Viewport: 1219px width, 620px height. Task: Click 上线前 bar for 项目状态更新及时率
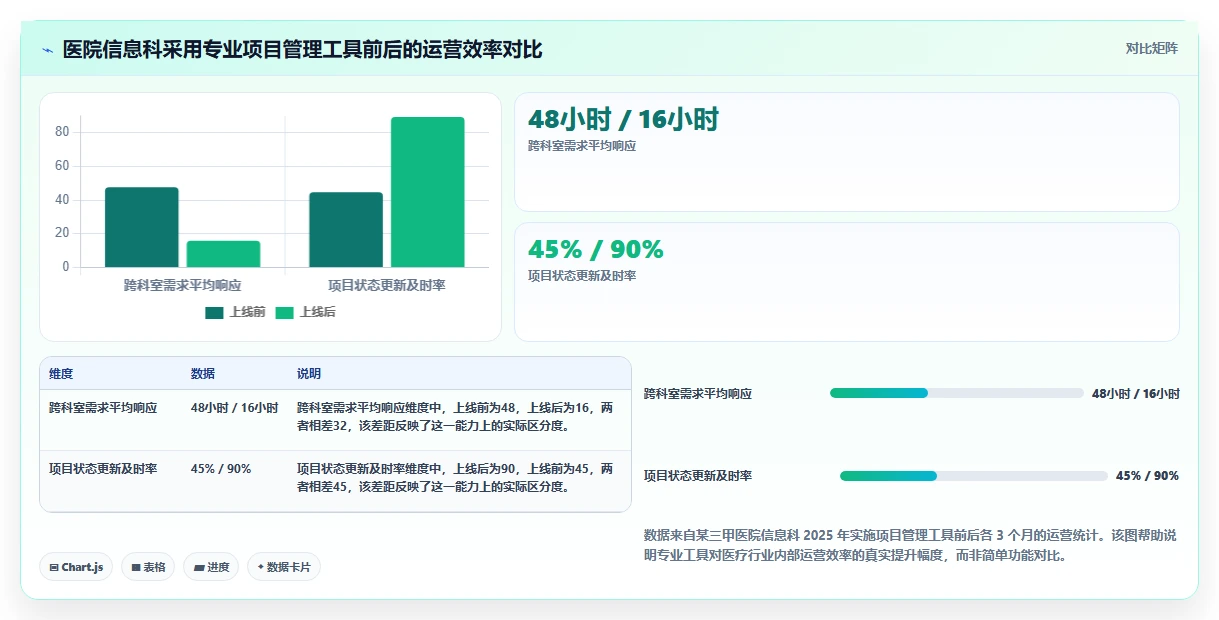pos(346,229)
